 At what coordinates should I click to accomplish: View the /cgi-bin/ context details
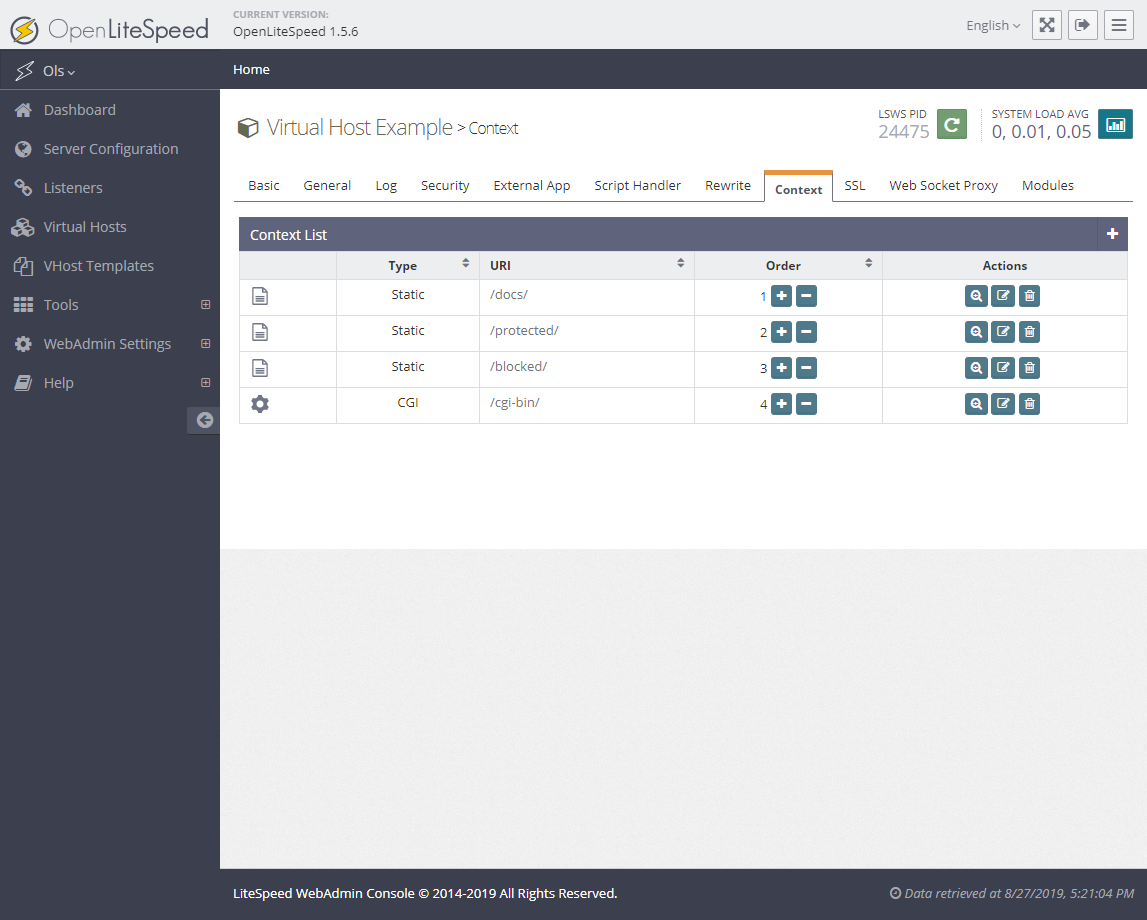pos(976,404)
